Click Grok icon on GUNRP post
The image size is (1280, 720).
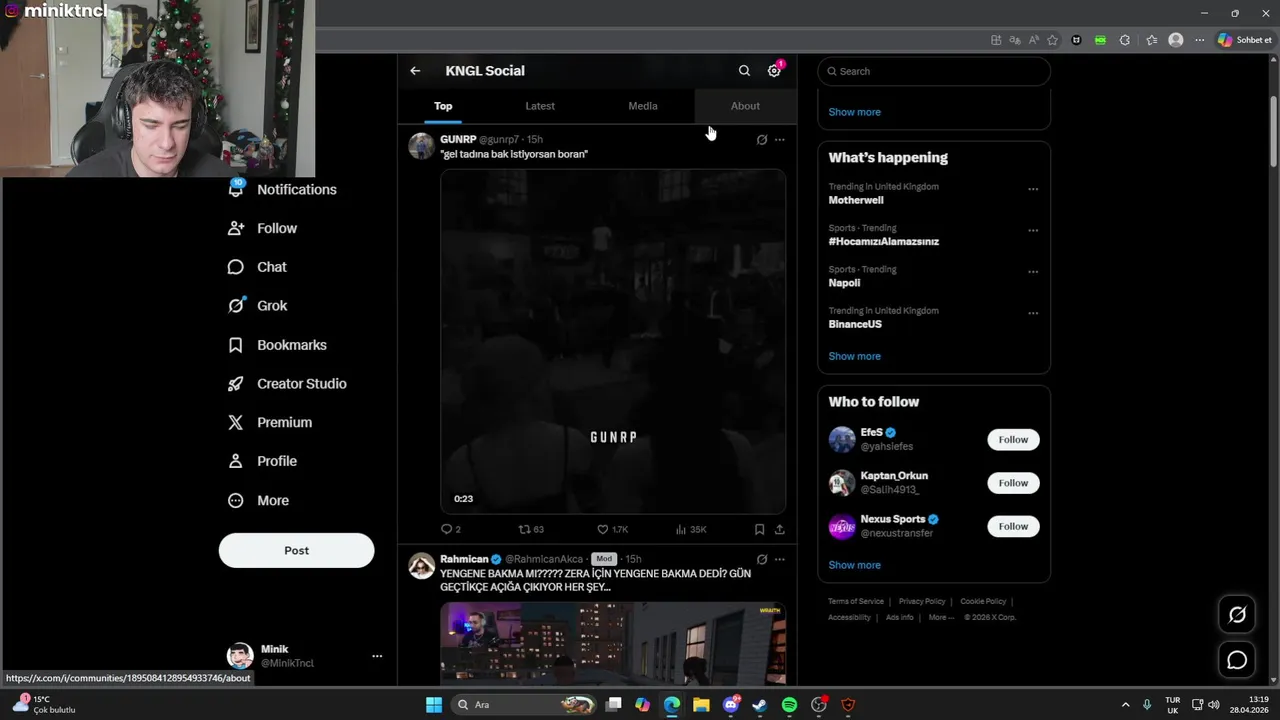pos(762,140)
